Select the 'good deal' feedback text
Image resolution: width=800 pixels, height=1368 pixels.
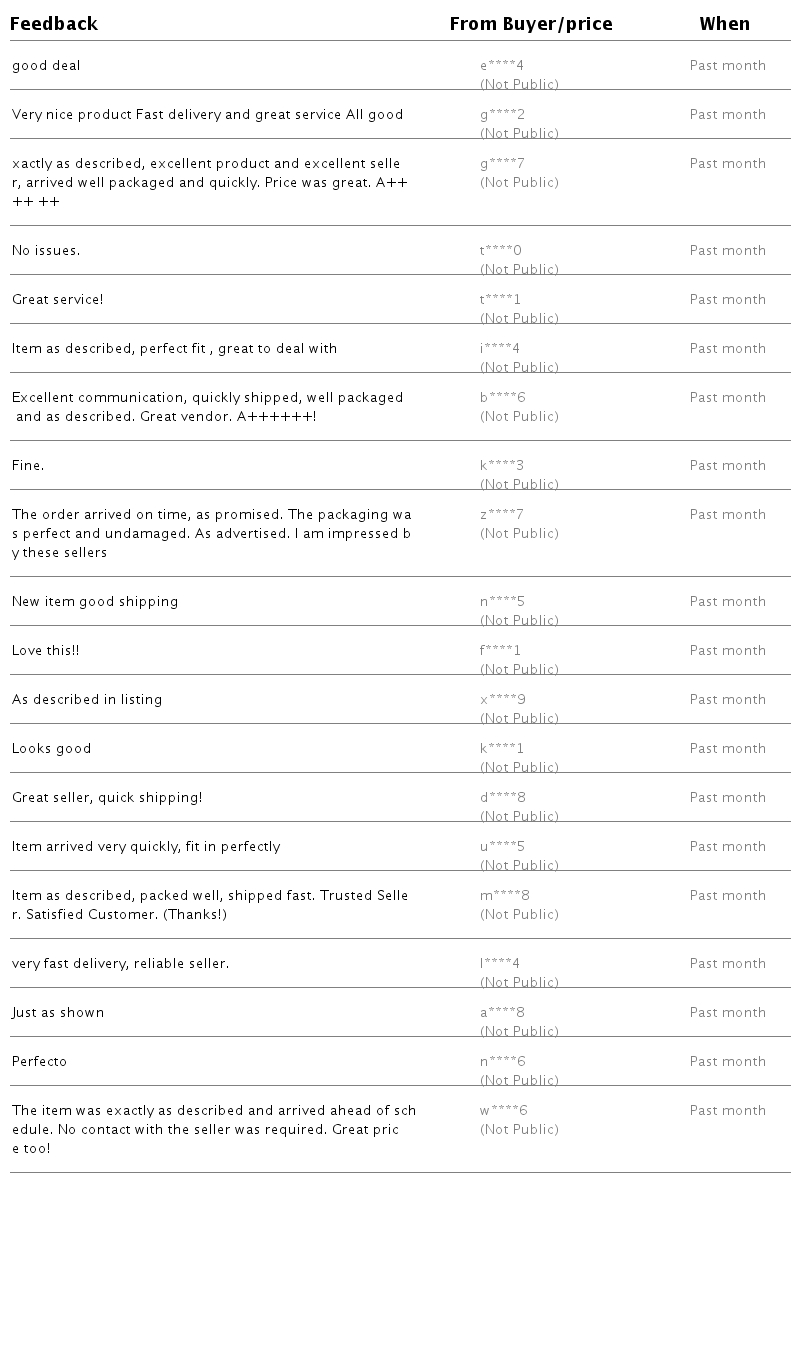[46, 66]
